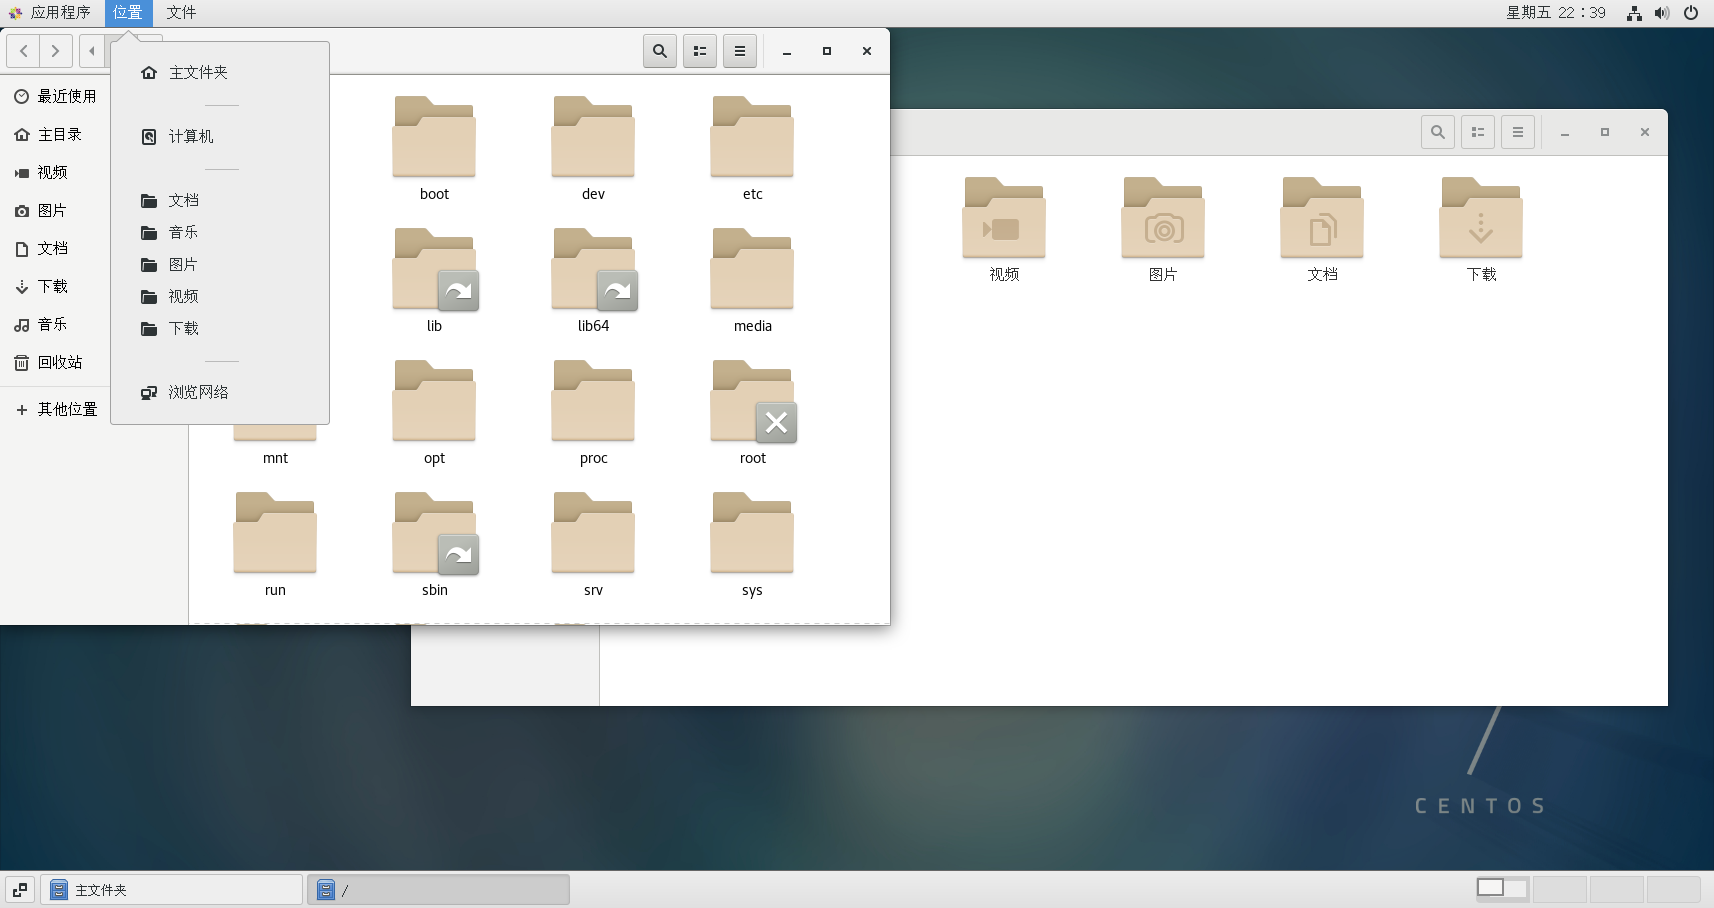Select 图片 in the sidebar
The image size is (1714, 908).
[56, 210]
